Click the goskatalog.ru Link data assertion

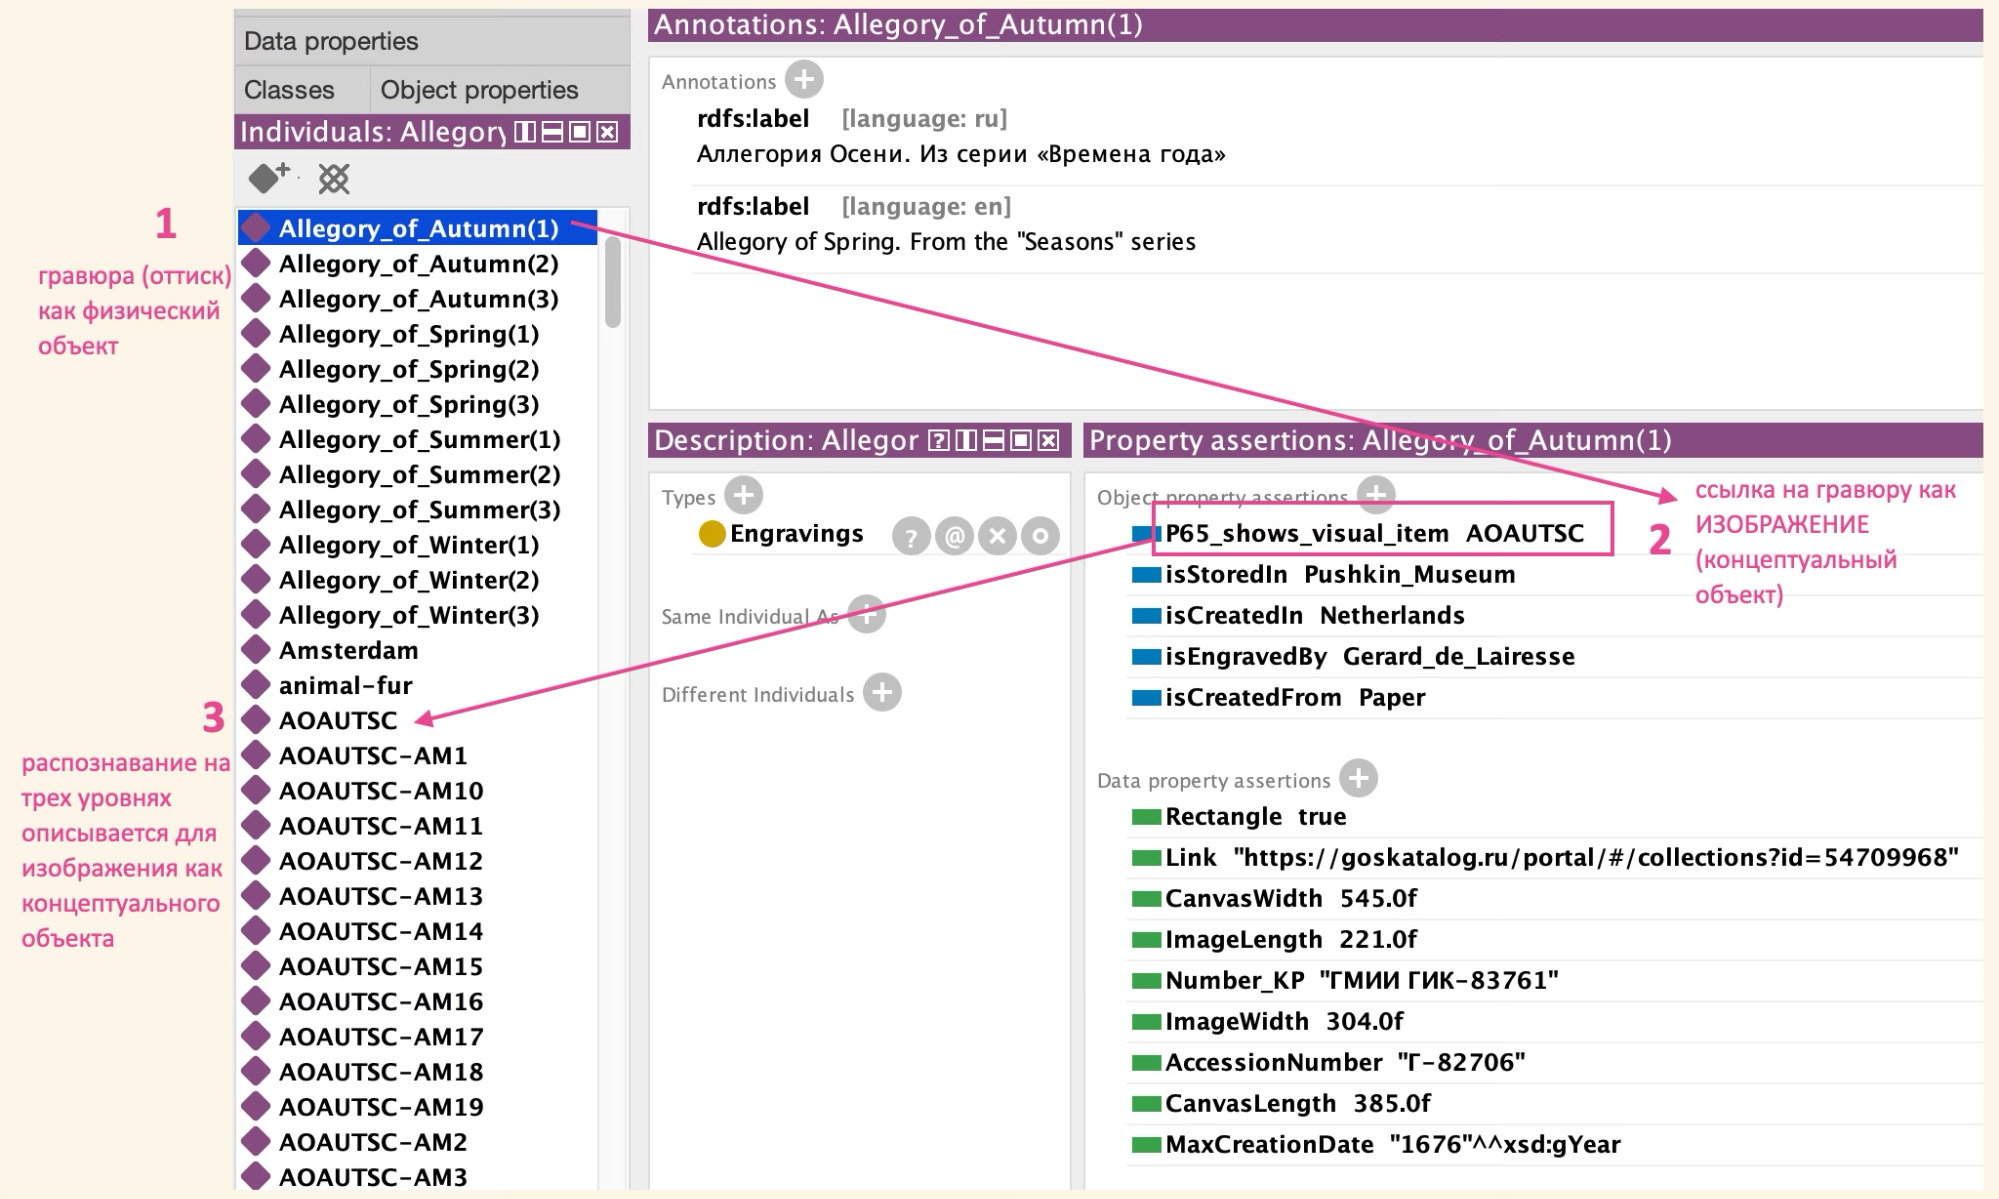tap(1560, 858)
